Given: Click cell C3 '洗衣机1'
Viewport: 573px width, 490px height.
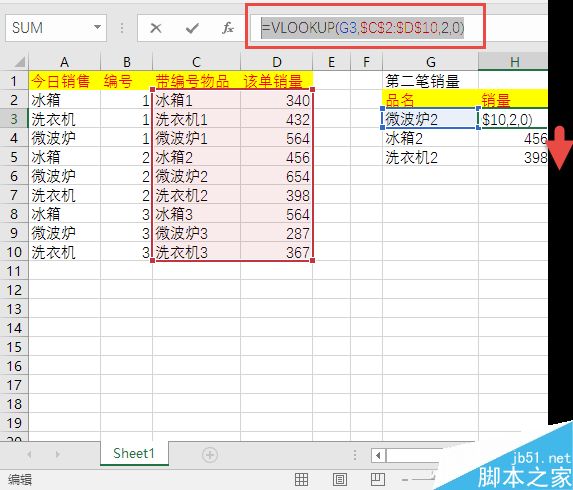Looking at the screenshot, I should (x=196, y=119).
